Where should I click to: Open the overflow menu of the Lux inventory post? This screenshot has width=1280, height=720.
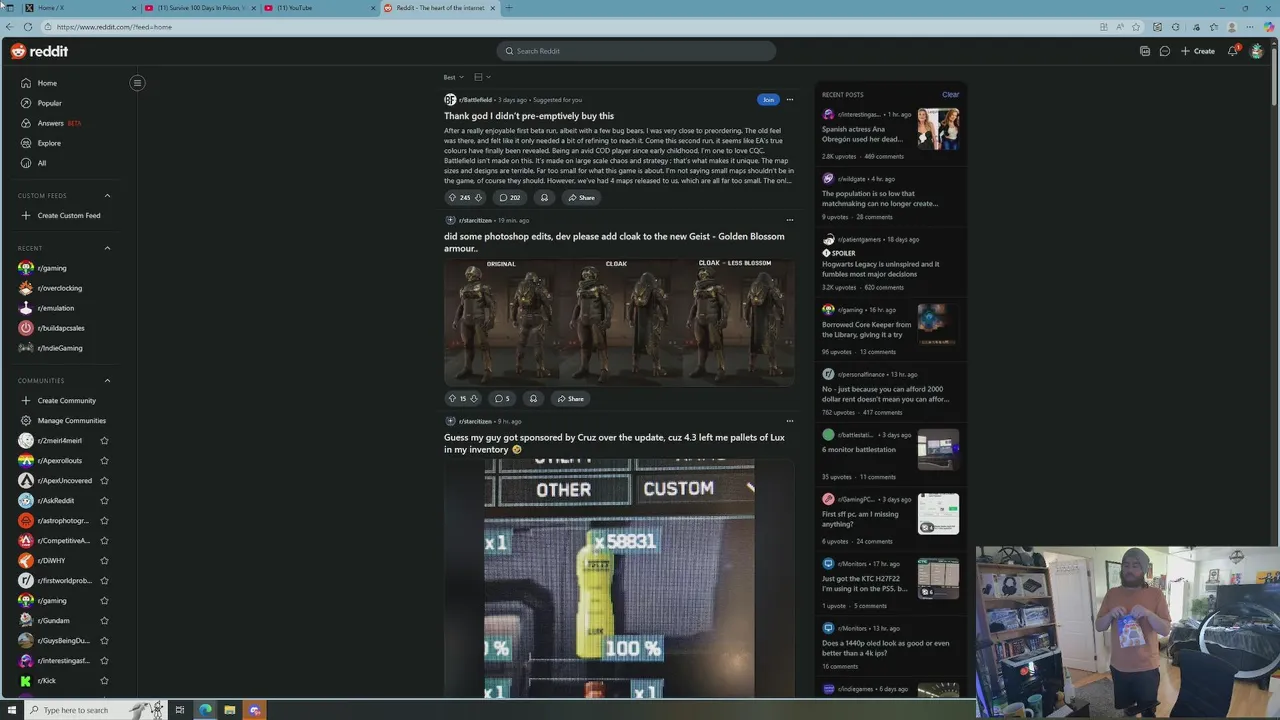coord(789,421)
